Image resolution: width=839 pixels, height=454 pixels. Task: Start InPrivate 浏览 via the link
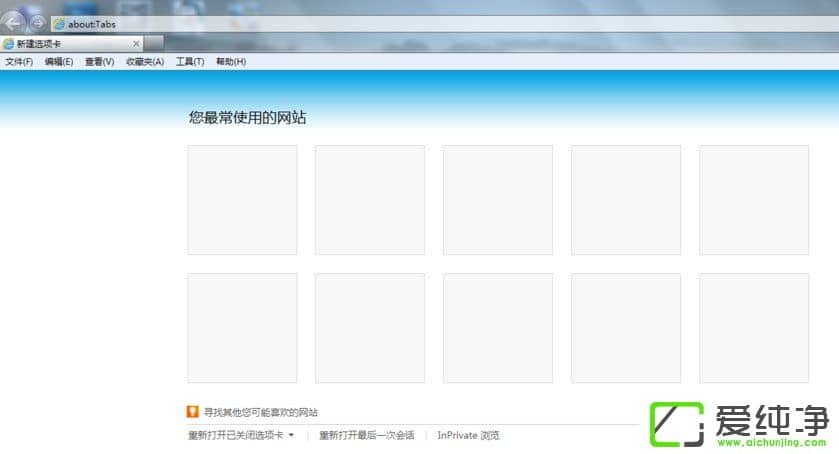[x=468, y=435]
